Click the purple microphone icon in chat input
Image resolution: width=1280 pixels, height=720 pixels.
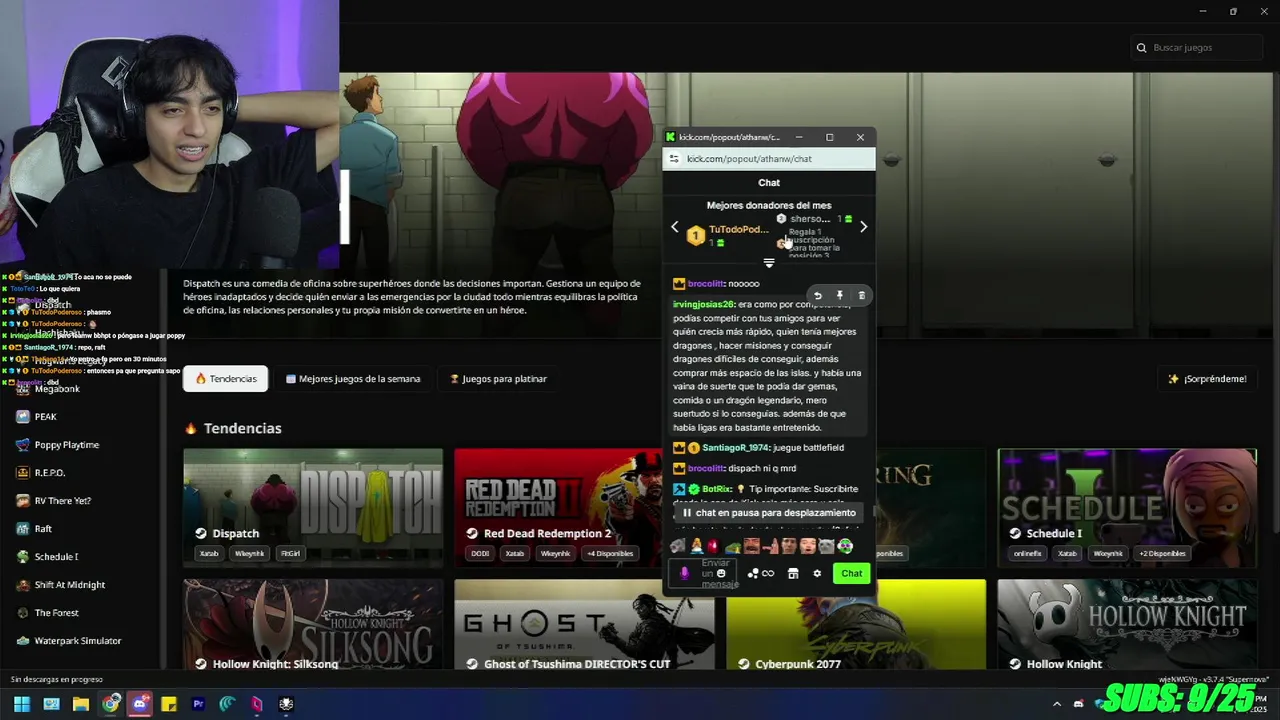(x=684, y=573)
